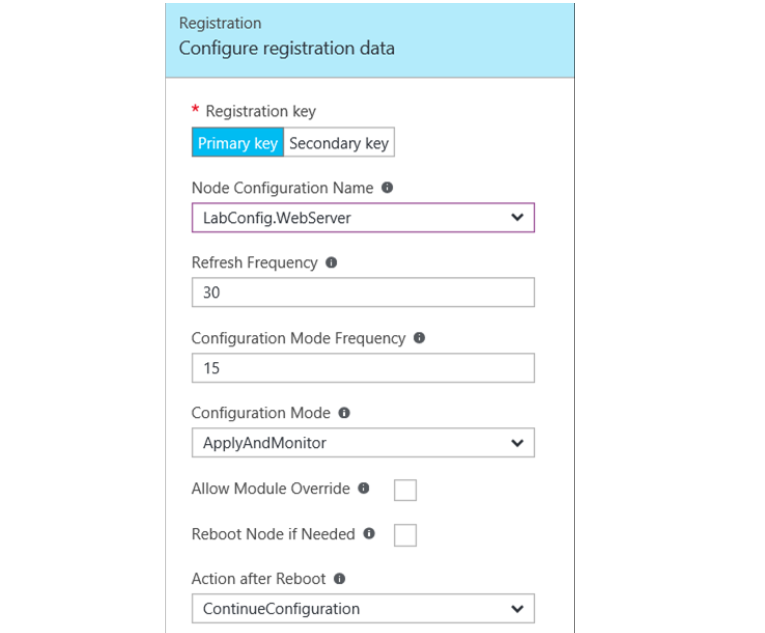Click the Refresh Frequency info icon
The width and height of the screenshot is (765, 633).
coord(331,263)
